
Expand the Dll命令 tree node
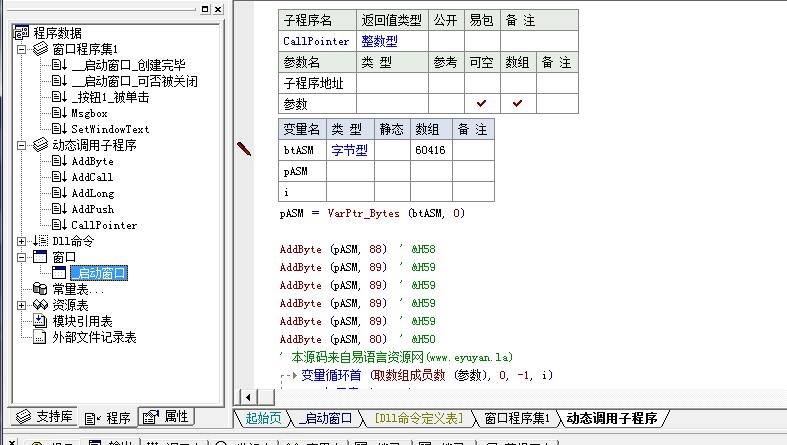[x=22, y=241]
